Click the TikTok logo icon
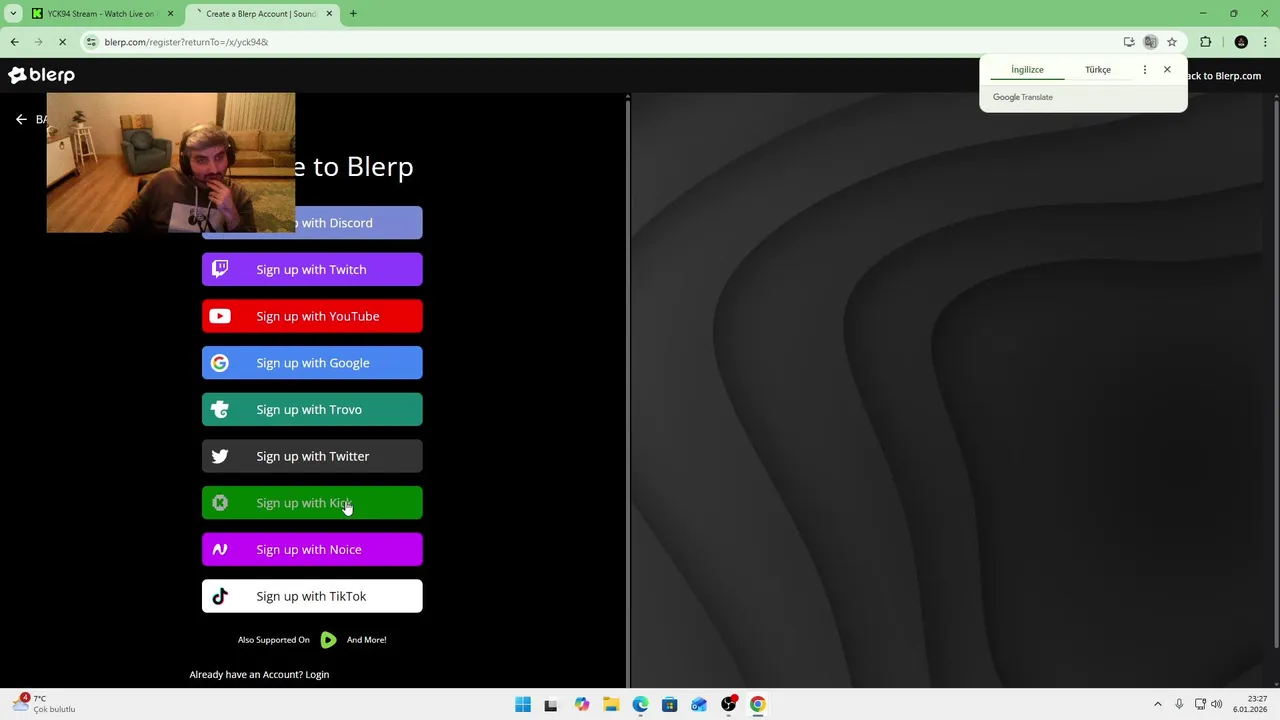Screen dimensions: 1280x720 point(220,596)
